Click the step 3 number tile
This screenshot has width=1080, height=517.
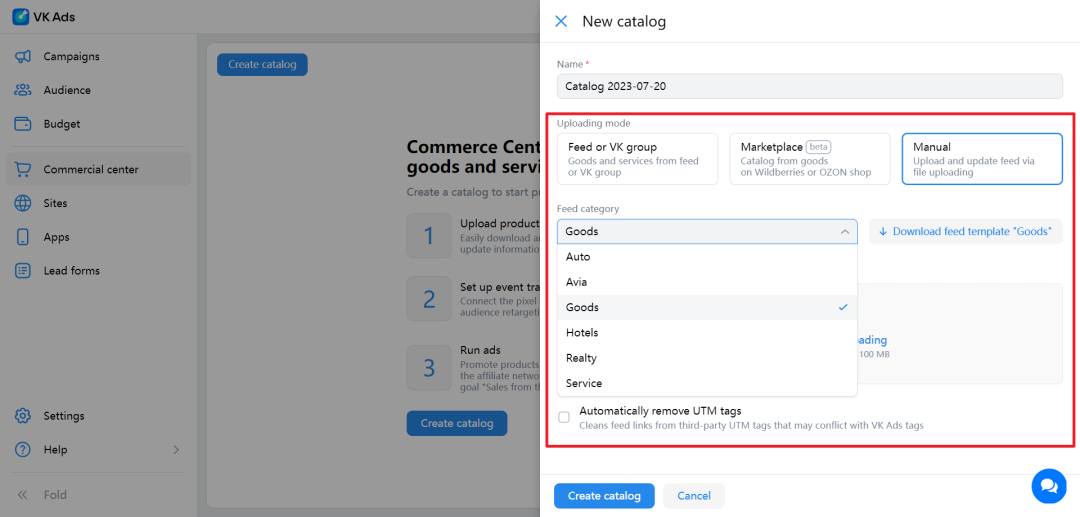(x=429, y=368)
